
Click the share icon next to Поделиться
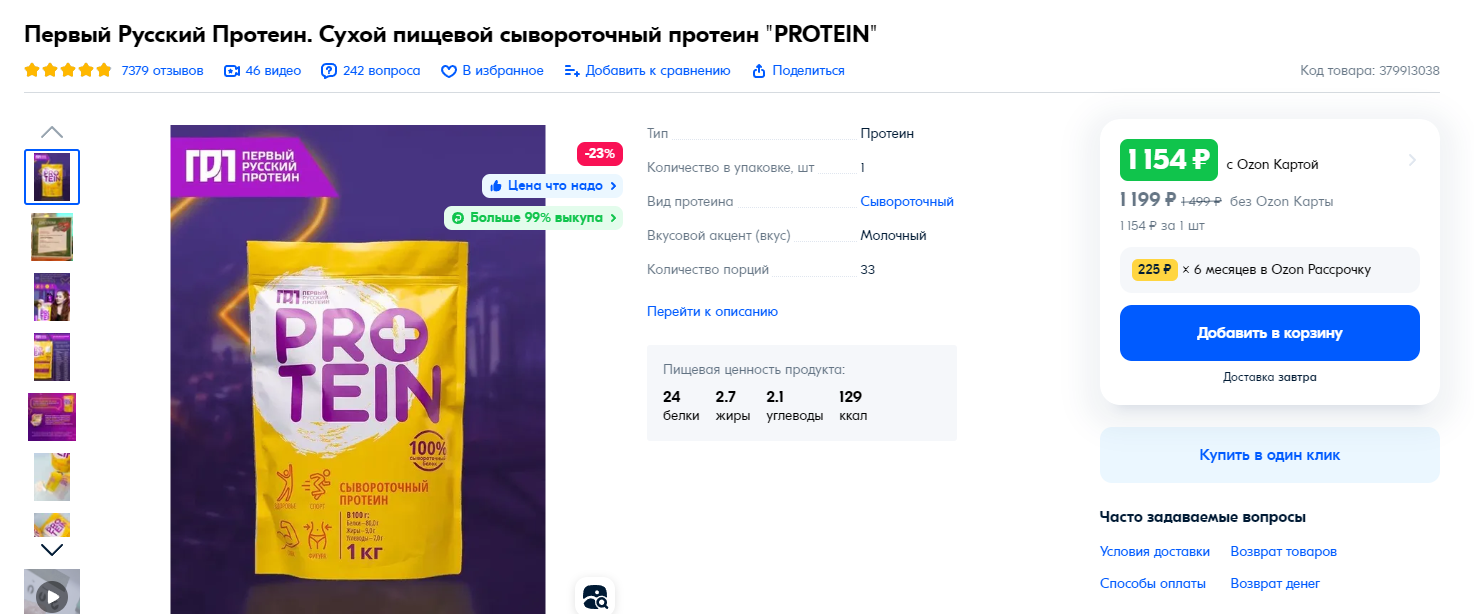759,71
